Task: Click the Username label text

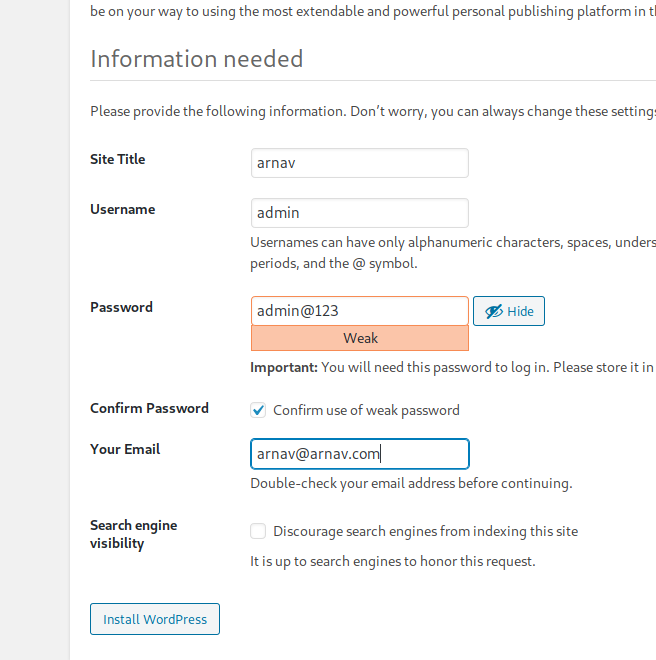Action: coord(122,209)
